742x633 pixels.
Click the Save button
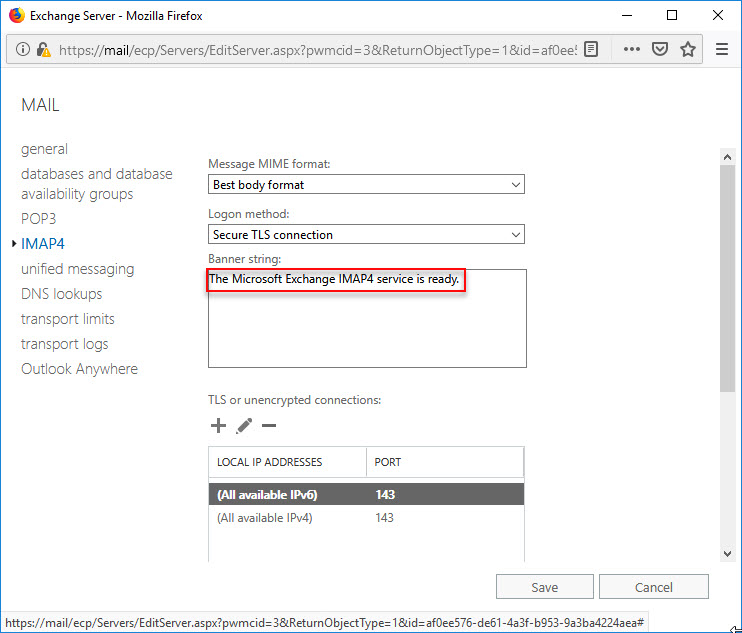pos(545,587)
